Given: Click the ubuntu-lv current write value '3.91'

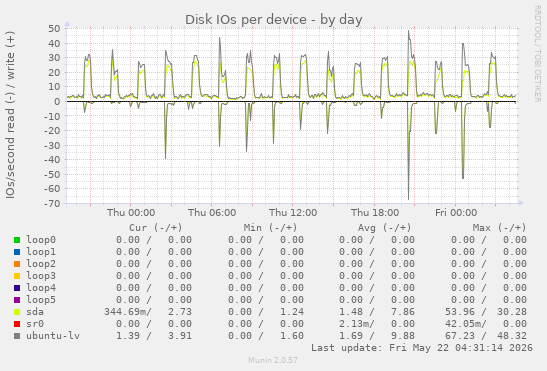Looking at the screenshot, I should [180, 336].
